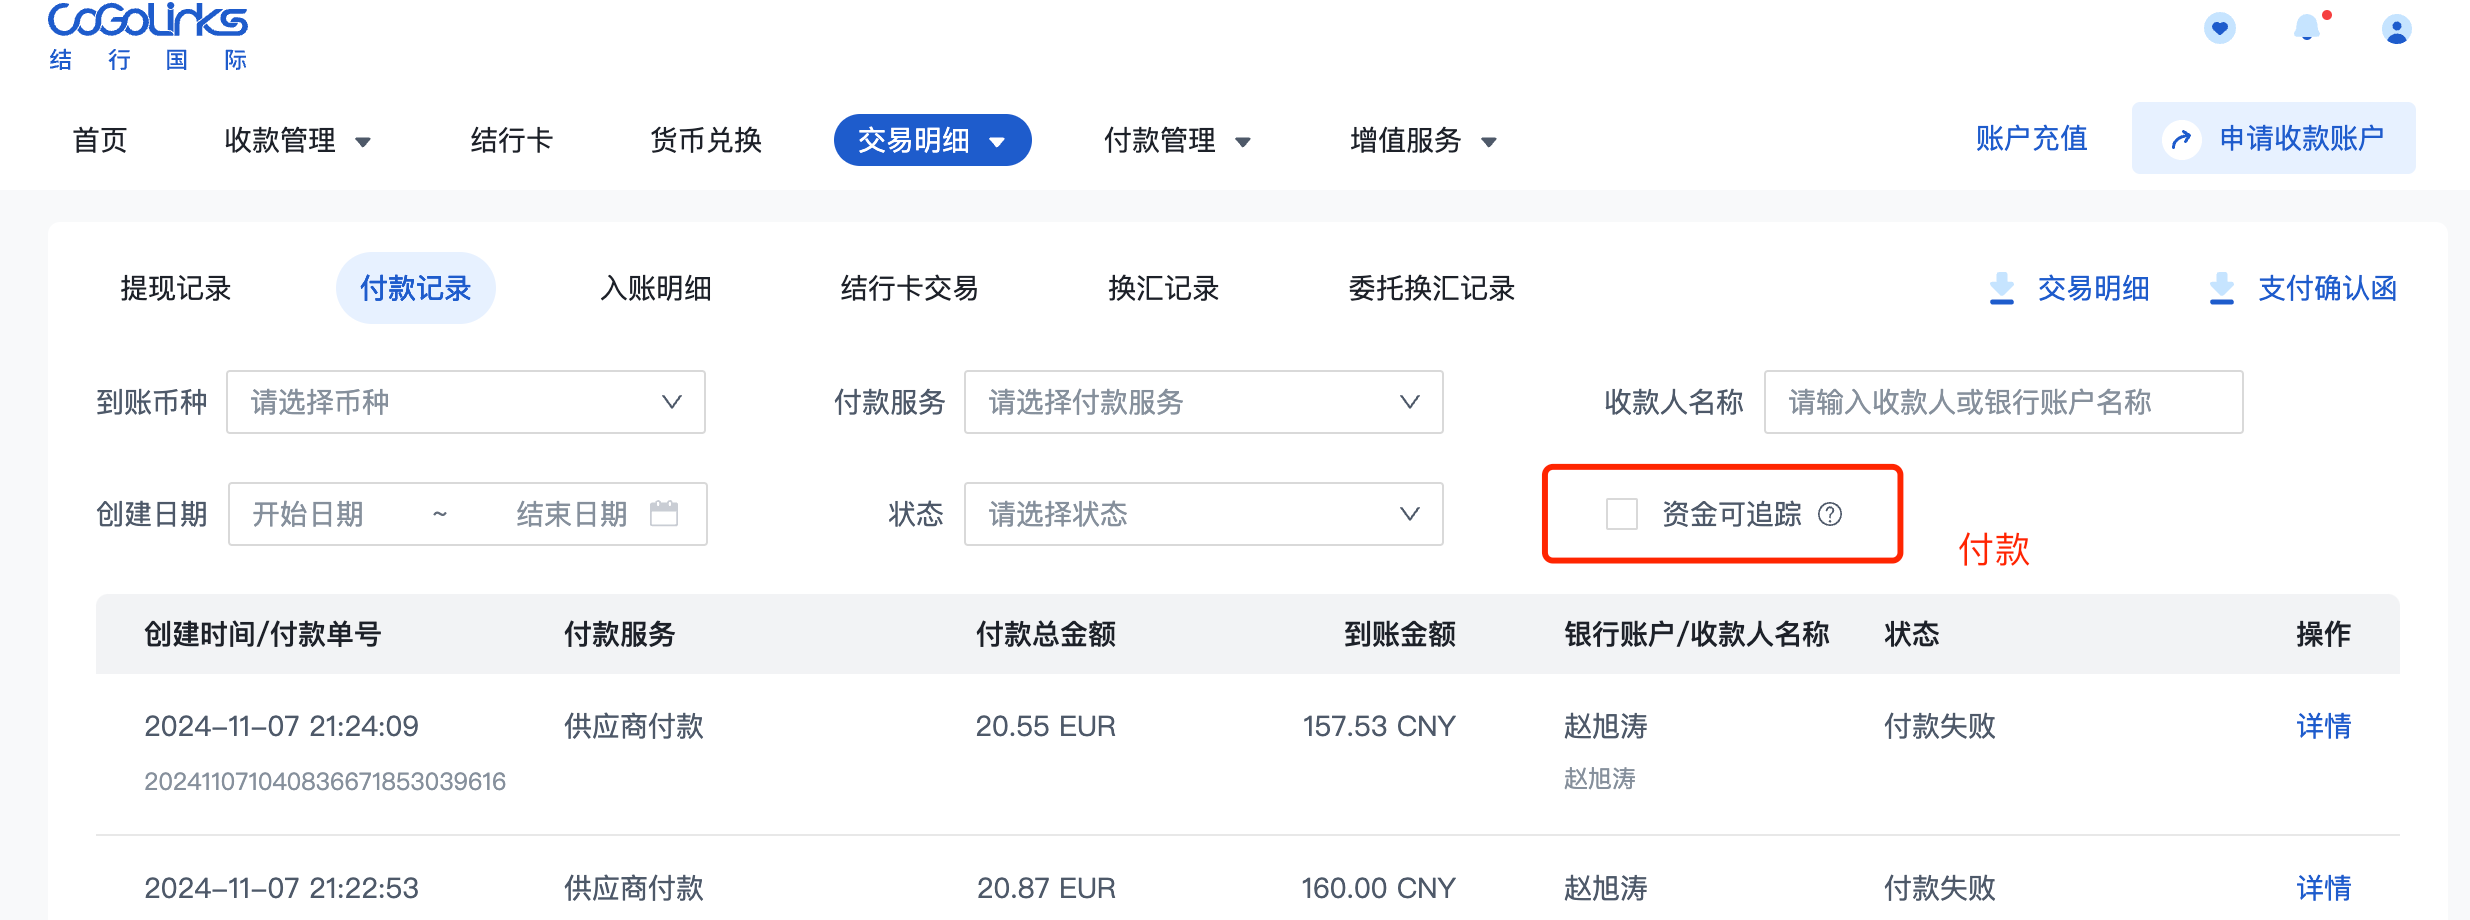Switch to the 入账明细 tab
This screenshot has width=2470, height=920.
click(x=656, y=288)
